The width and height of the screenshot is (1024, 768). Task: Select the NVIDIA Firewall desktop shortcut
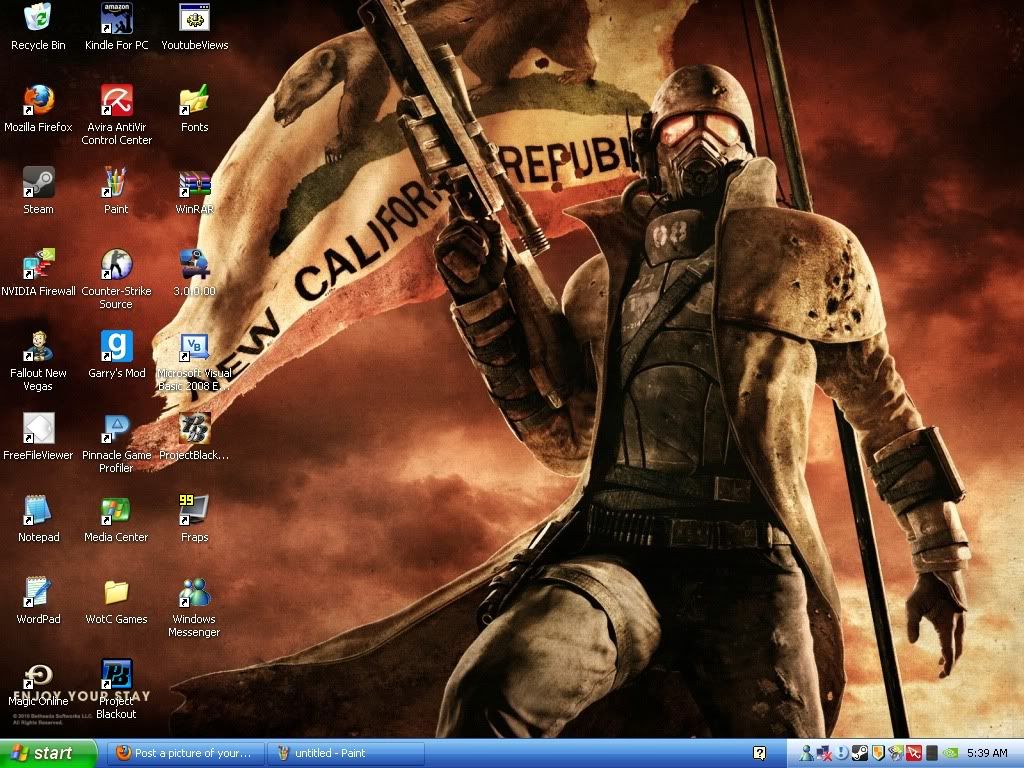click(x=38, y=272)
